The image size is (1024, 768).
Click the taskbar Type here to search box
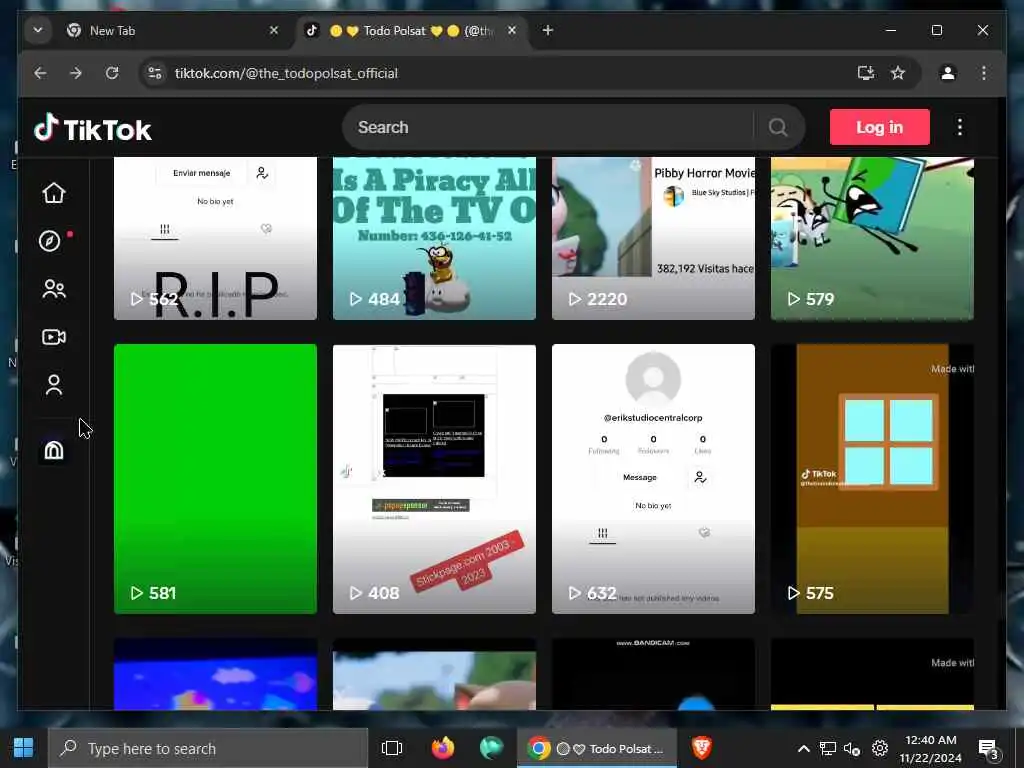coord(208,748)
